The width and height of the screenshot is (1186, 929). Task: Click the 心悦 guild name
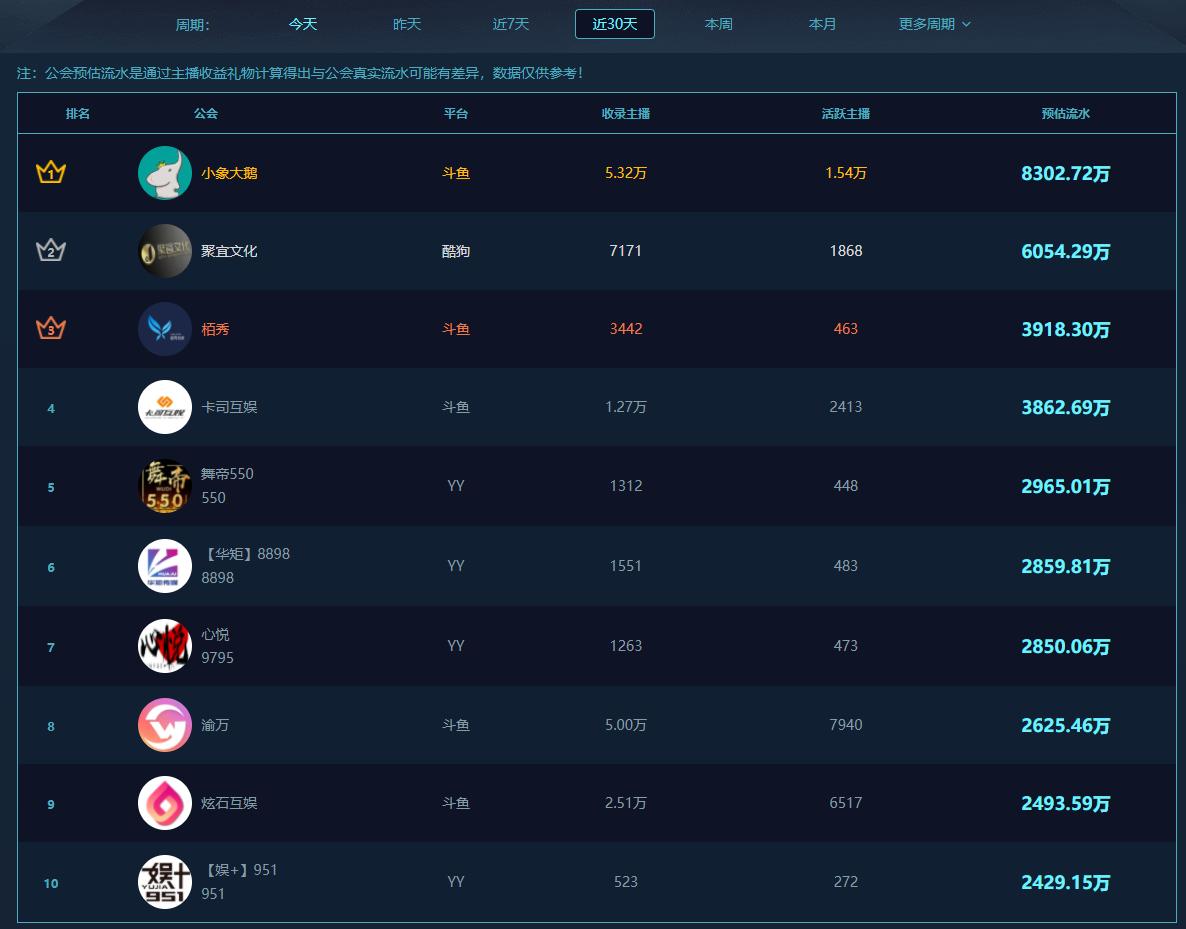pyautogui.click(x=216, y=634)
